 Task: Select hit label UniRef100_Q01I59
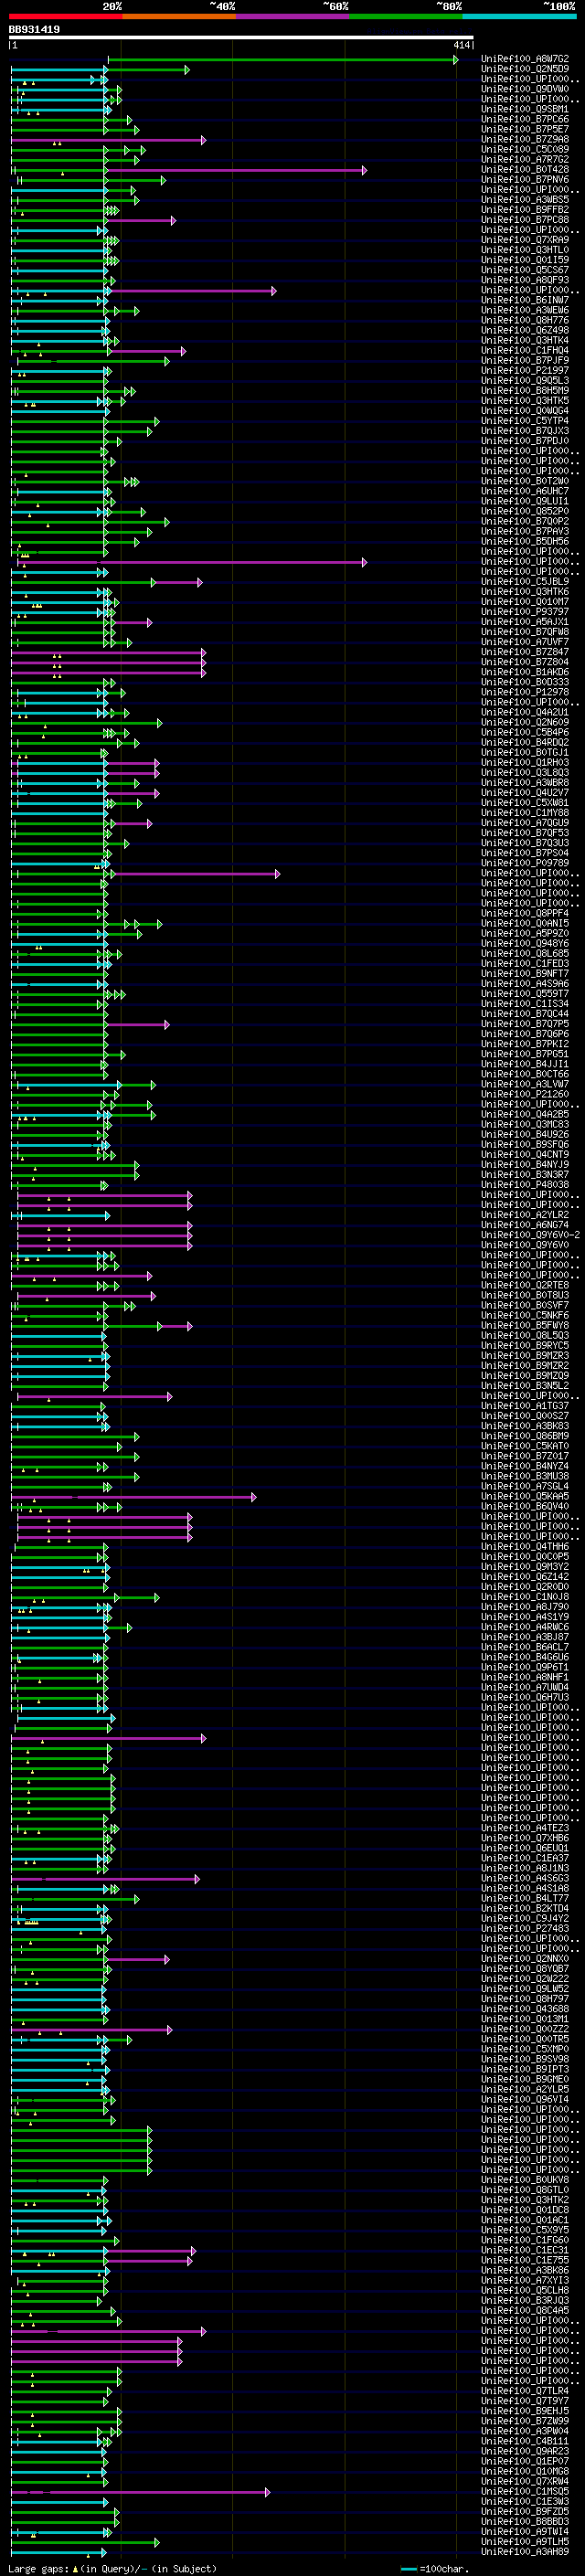525,260
